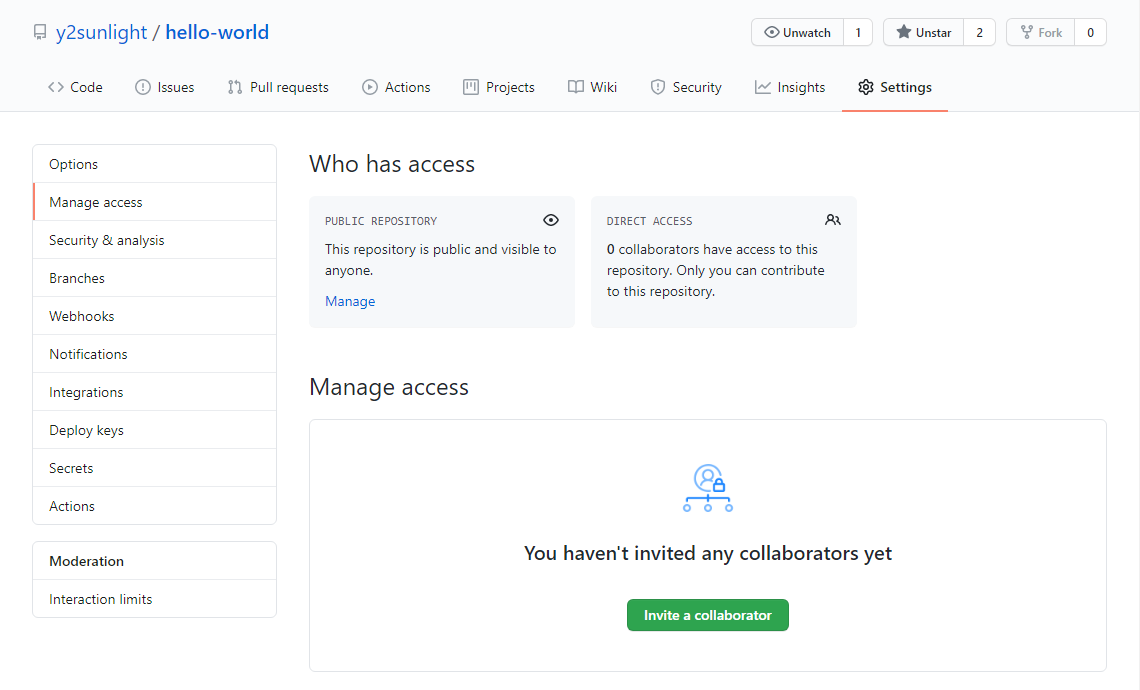Image resolution: width=1140 pixels, height=690 pixels.
Task: Click the repository book icon beside y2sunlight
Action: [40, 33]
